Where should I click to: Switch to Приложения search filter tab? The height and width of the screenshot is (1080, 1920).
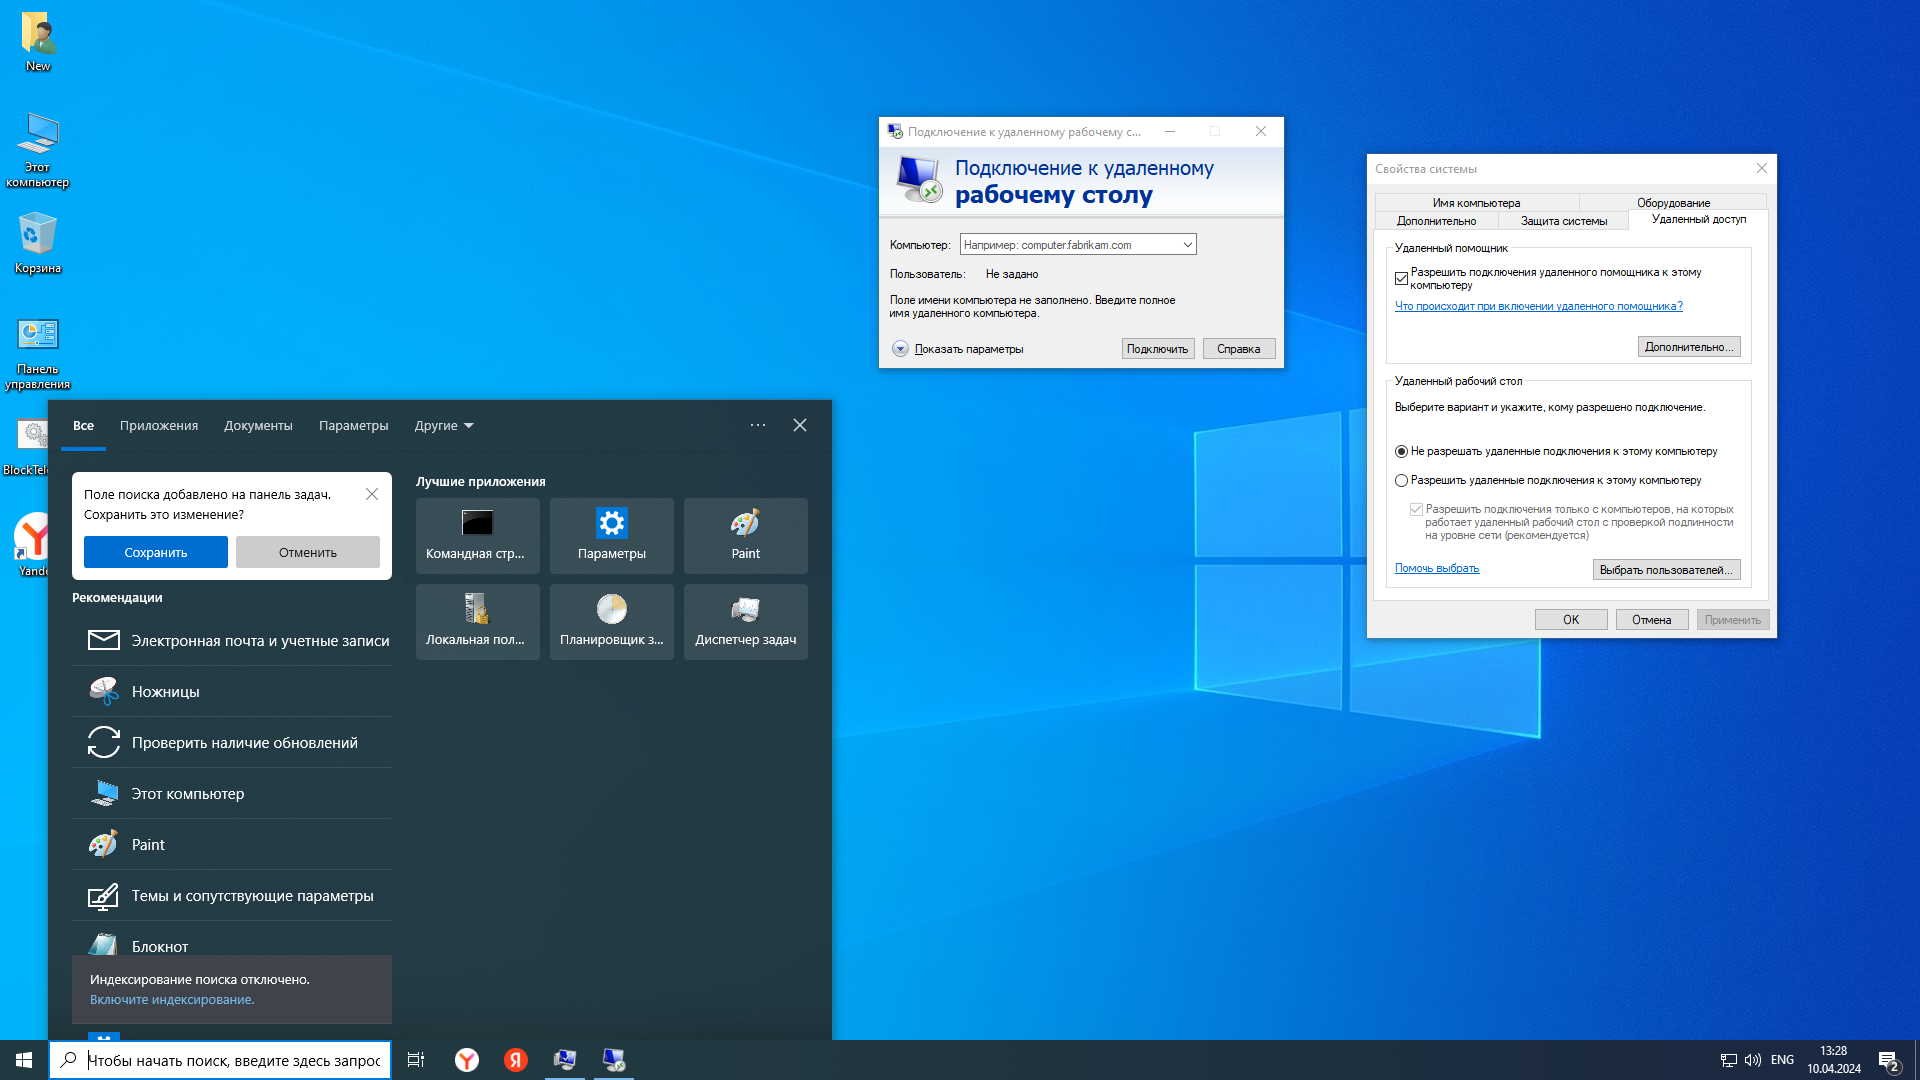[159, 425]
